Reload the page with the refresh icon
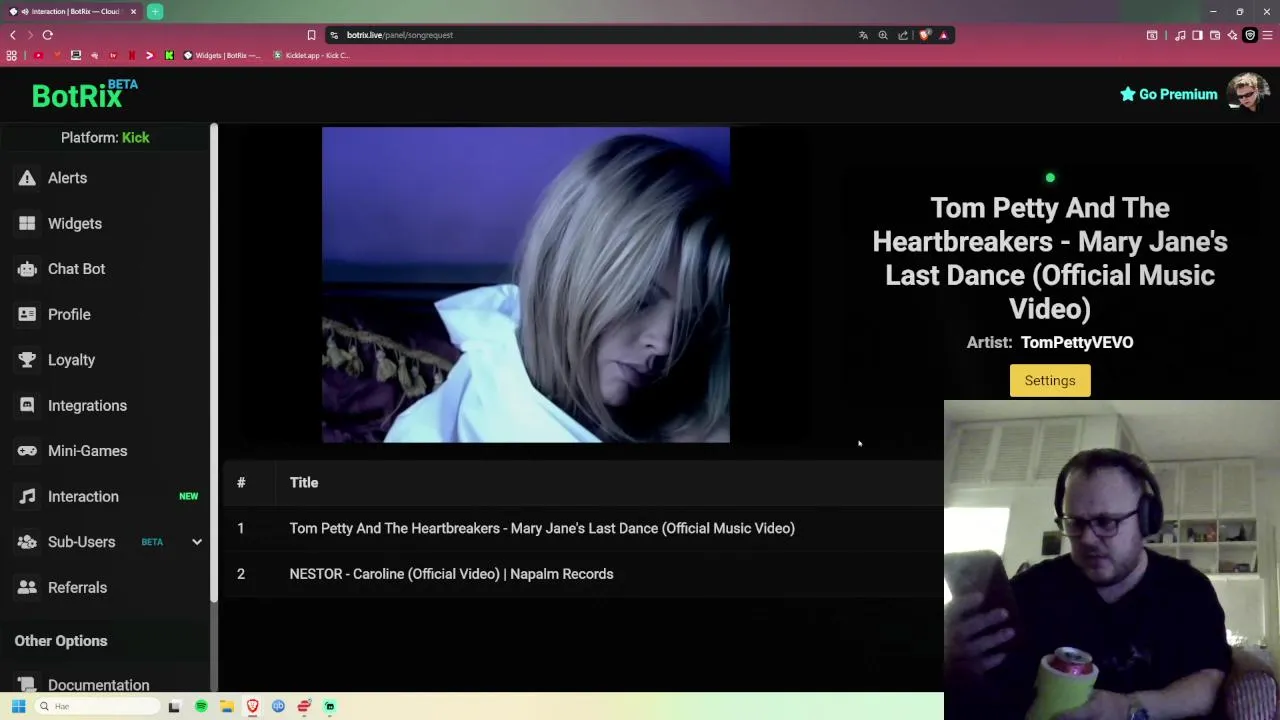Image resolution: width=1280 pixels, height=720 pixels. coord(47,35)
